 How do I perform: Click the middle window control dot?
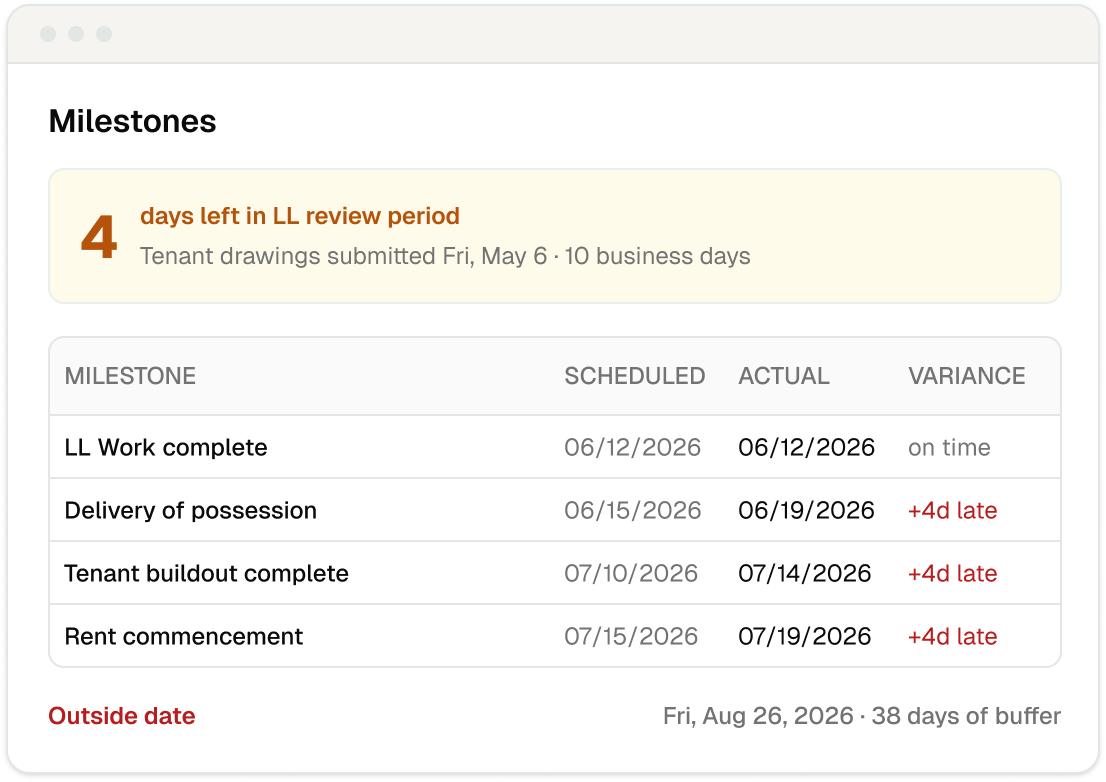(x=76, y=34)
